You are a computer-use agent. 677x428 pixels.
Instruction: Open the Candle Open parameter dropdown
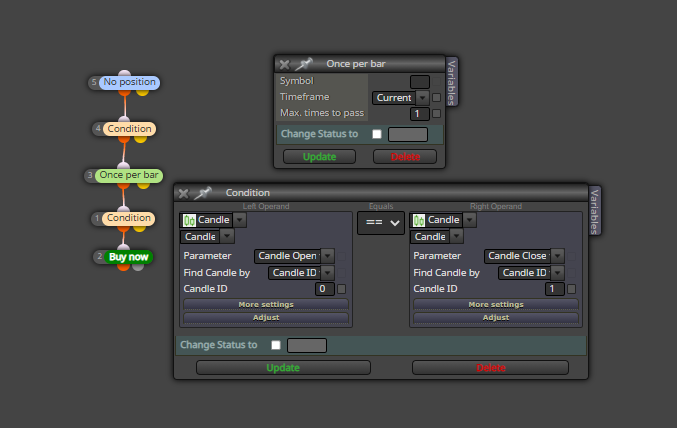(x=294, y=256)
